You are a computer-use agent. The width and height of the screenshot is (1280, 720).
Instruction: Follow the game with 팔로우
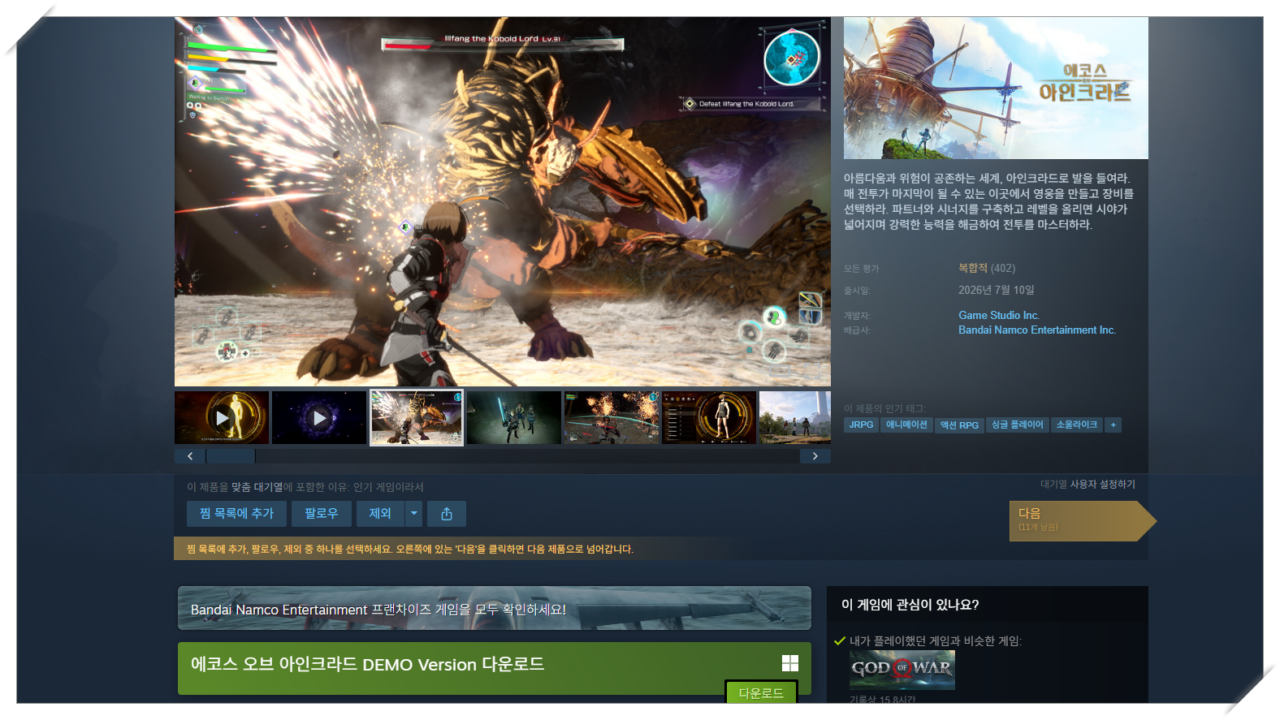(321, 514)
